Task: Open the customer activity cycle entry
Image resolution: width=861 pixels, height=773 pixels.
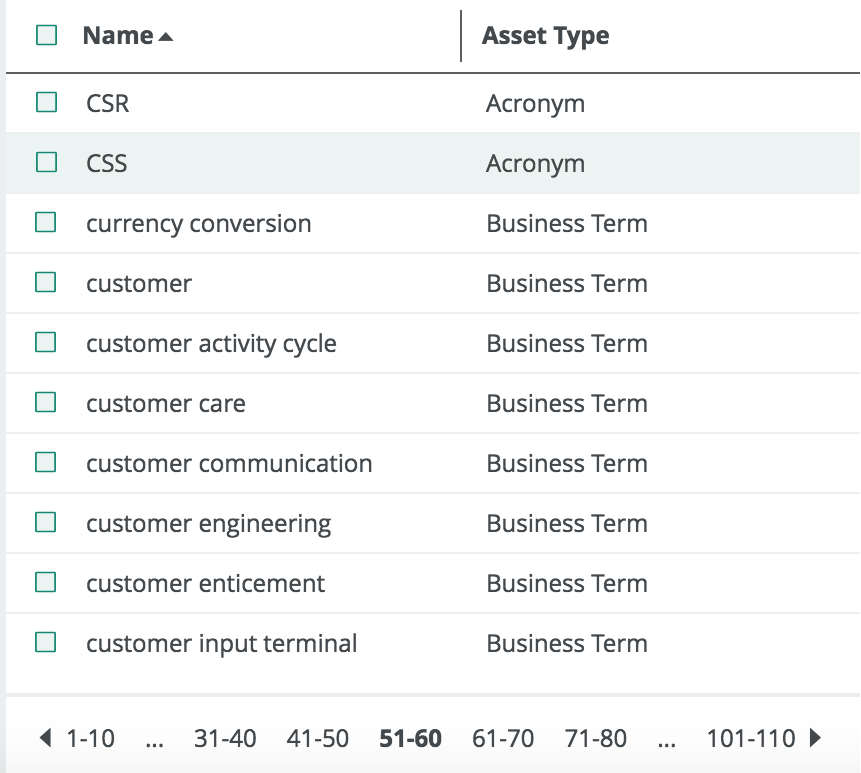Action: 210,343
